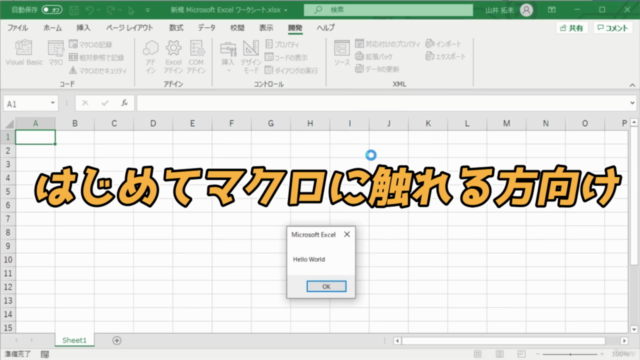The width and height of the screenshot is (640, 360).
Task: Open control Properties (プロパティ)
Action: tap(282, 44)
